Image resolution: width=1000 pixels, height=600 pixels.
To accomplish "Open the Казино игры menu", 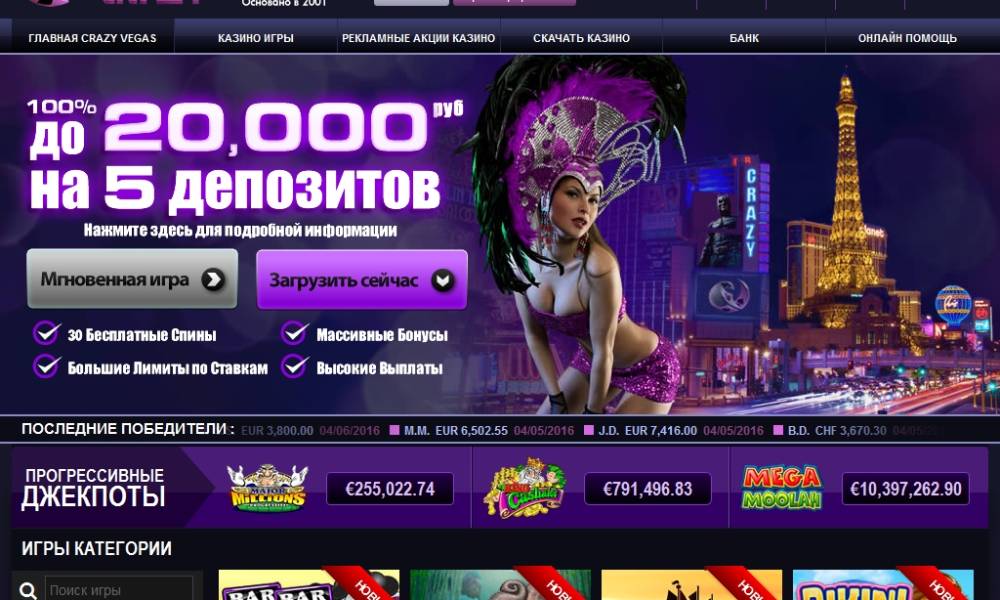I will tap(256, 38).
